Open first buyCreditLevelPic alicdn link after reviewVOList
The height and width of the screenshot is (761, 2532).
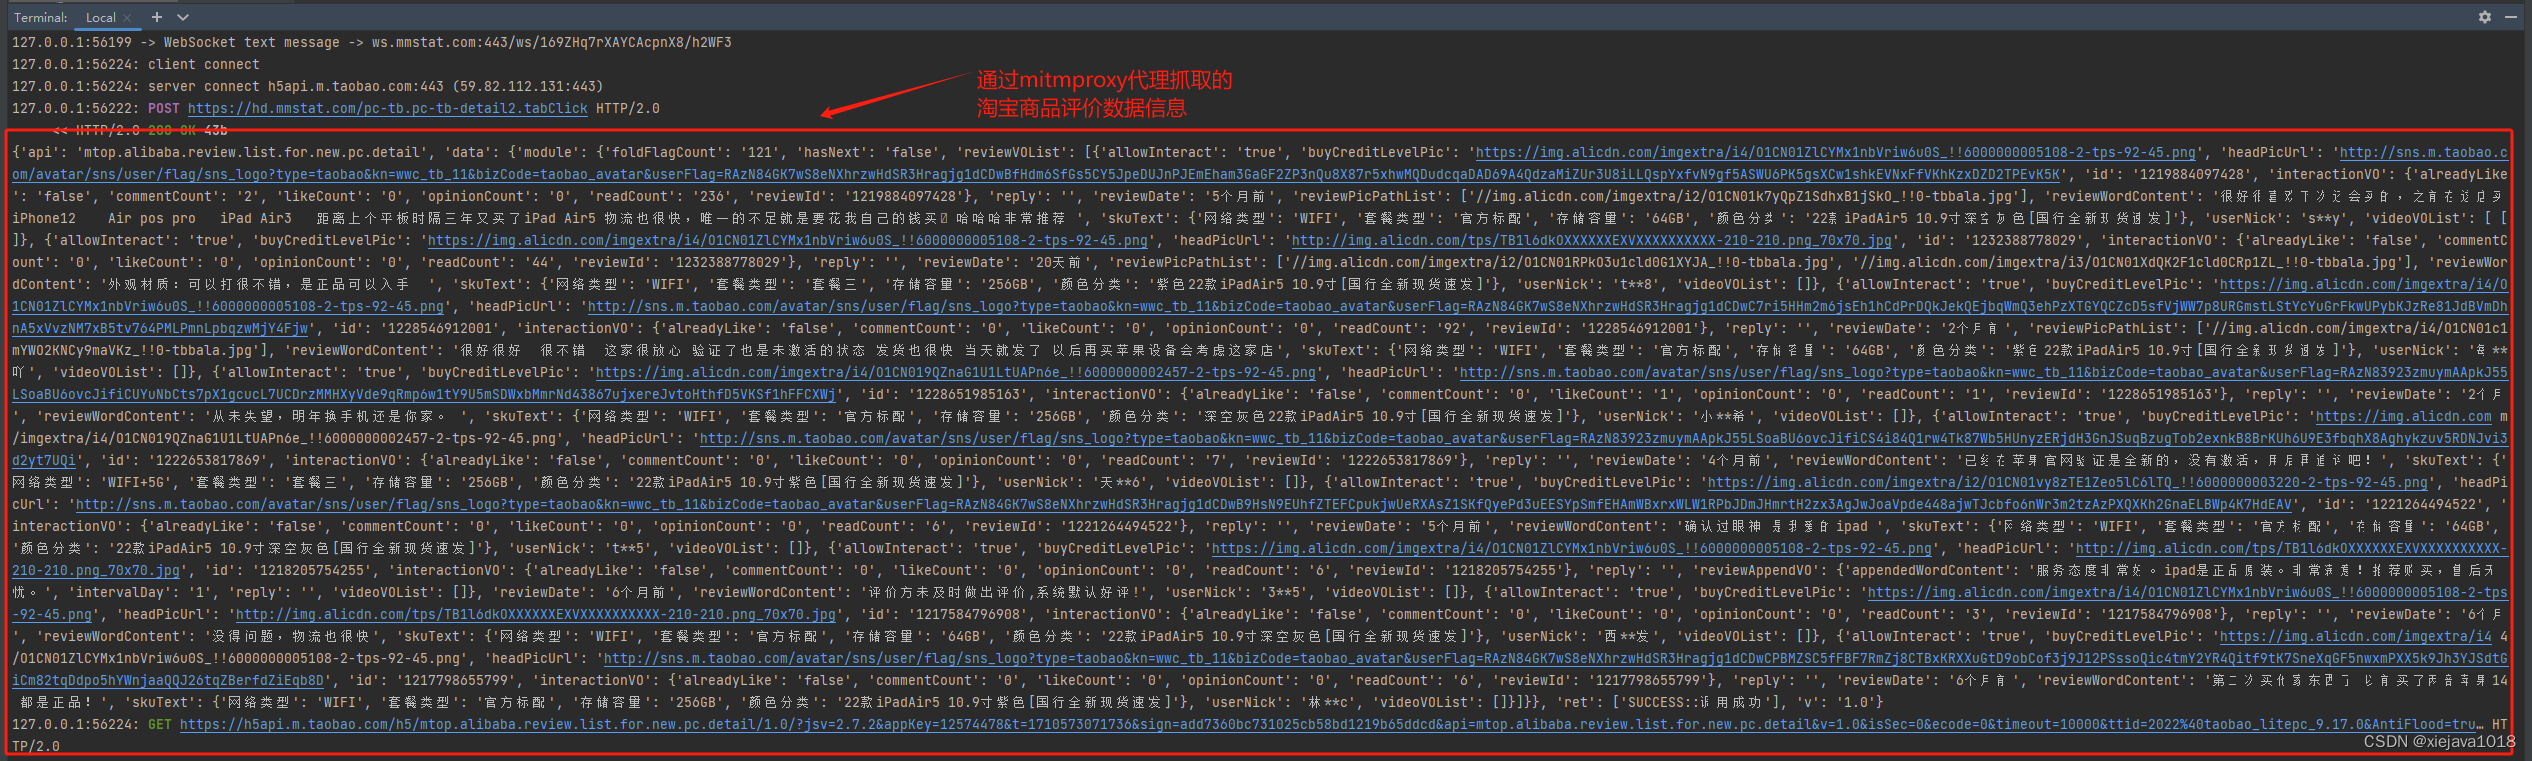click(1835, 152)
